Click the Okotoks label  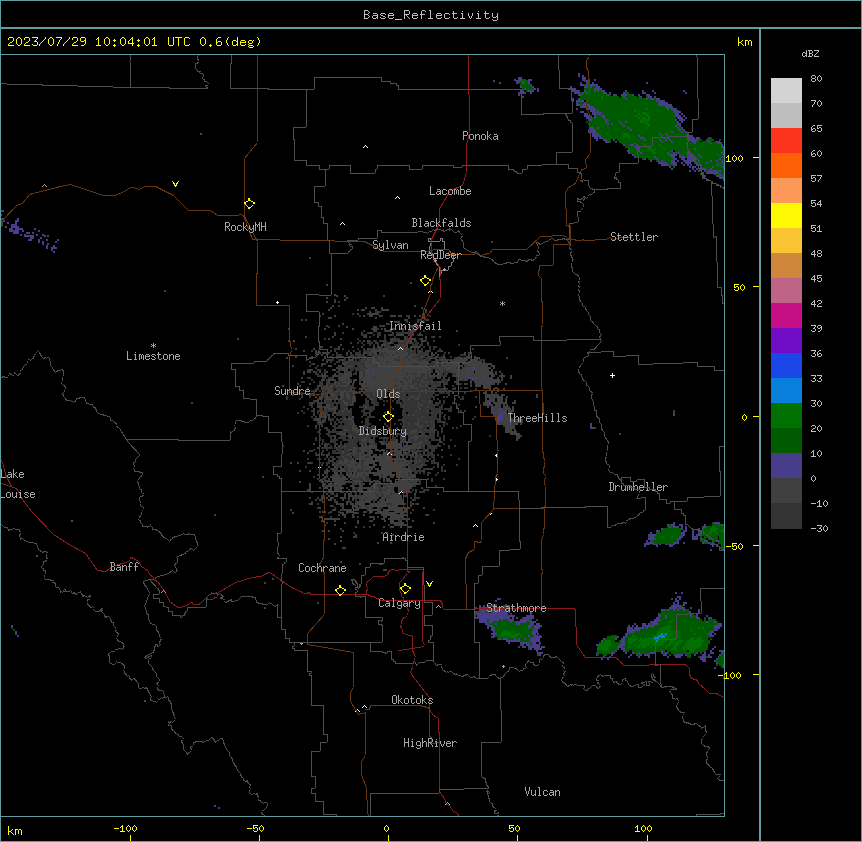(x=412, y=700)
